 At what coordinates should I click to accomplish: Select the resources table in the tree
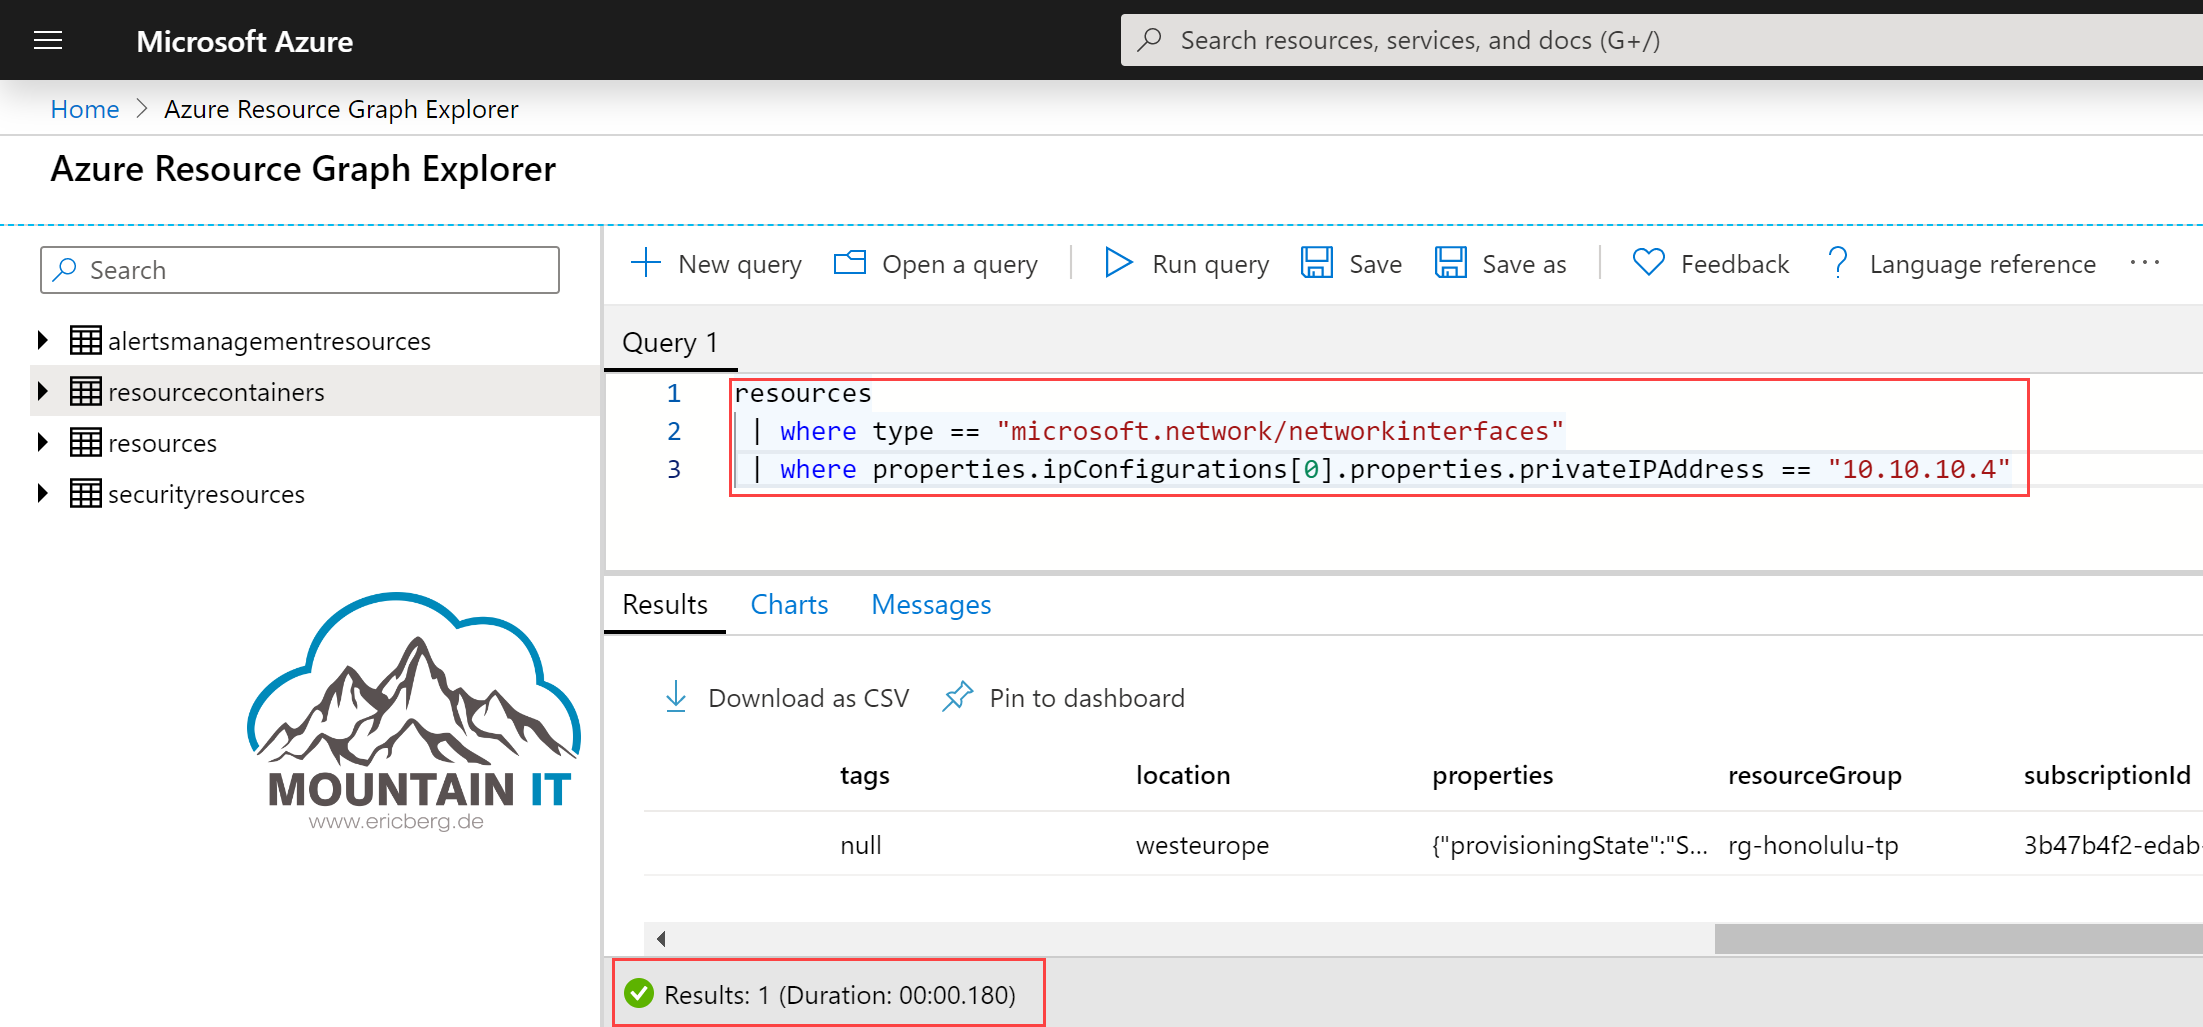point(162,443)
